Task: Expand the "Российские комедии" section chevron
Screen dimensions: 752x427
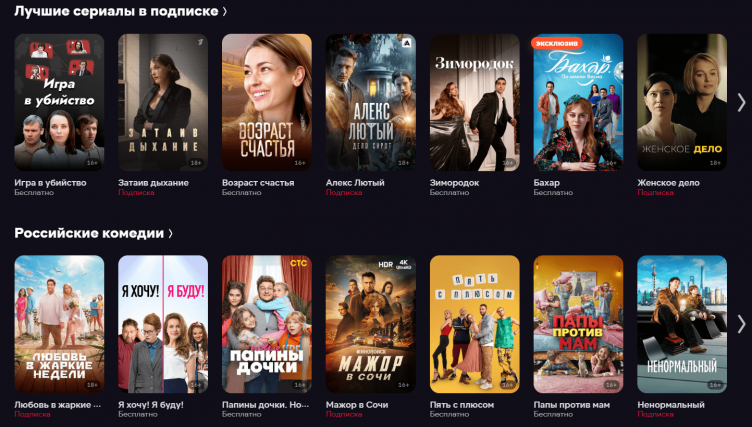Action: (x=170, y=234)
